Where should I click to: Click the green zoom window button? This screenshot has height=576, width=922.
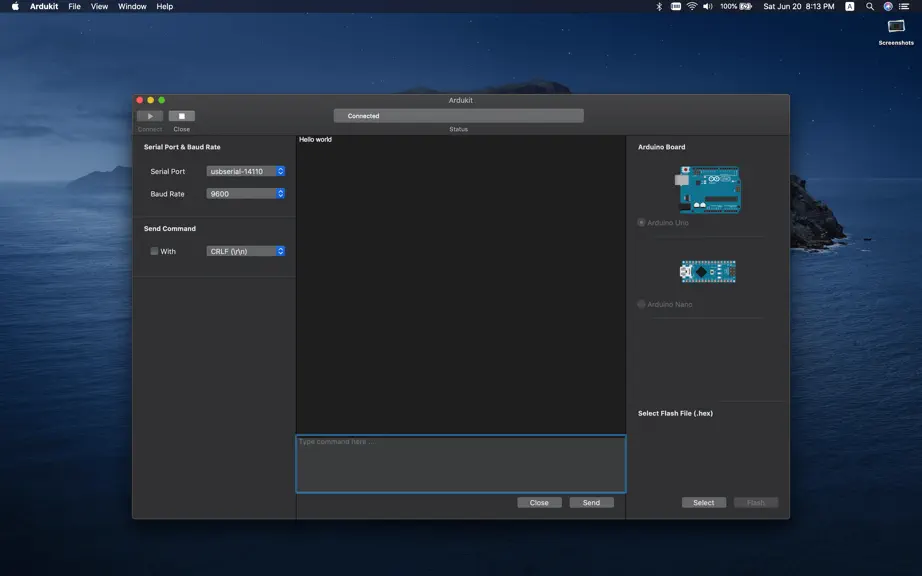click(162, 100)
